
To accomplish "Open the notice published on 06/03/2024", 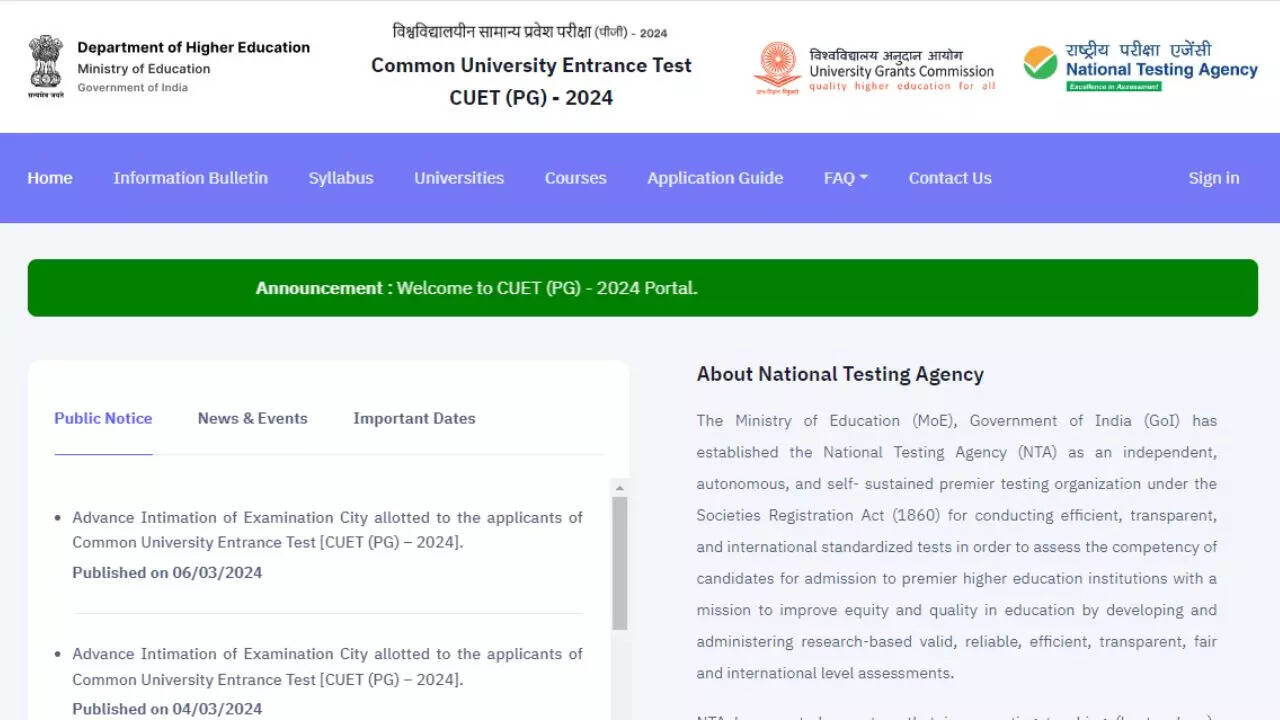I will [x=327, y=530].
